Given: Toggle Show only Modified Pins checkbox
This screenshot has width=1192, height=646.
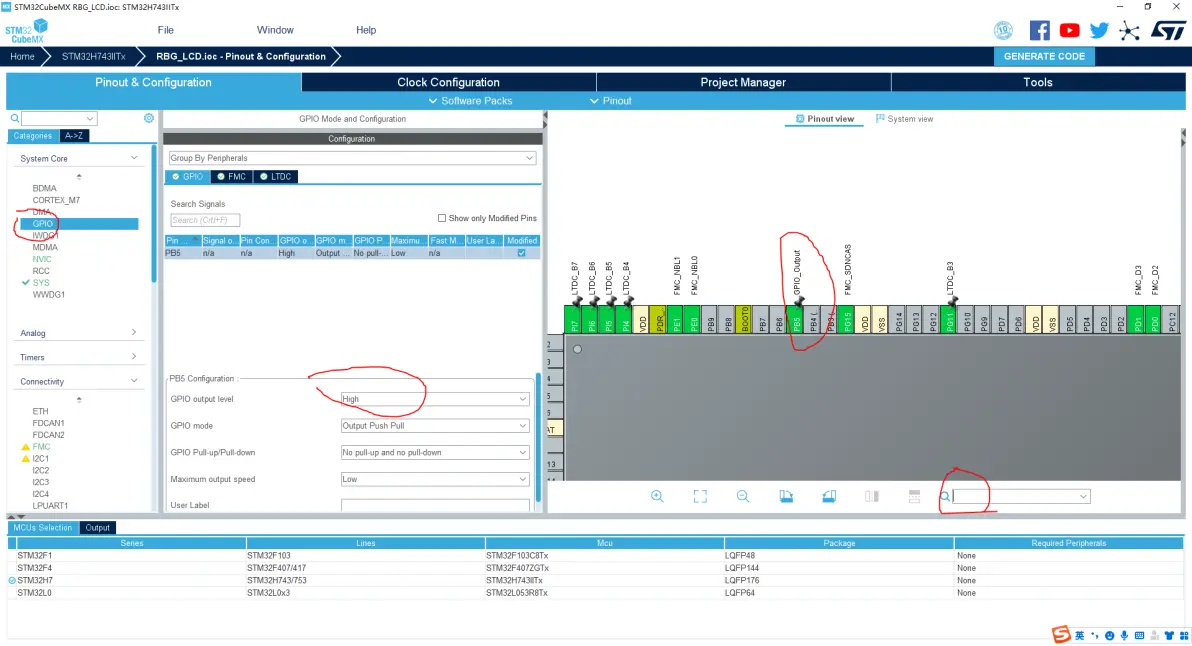Looking at the screenshot, I should click(x=442, y=218).
